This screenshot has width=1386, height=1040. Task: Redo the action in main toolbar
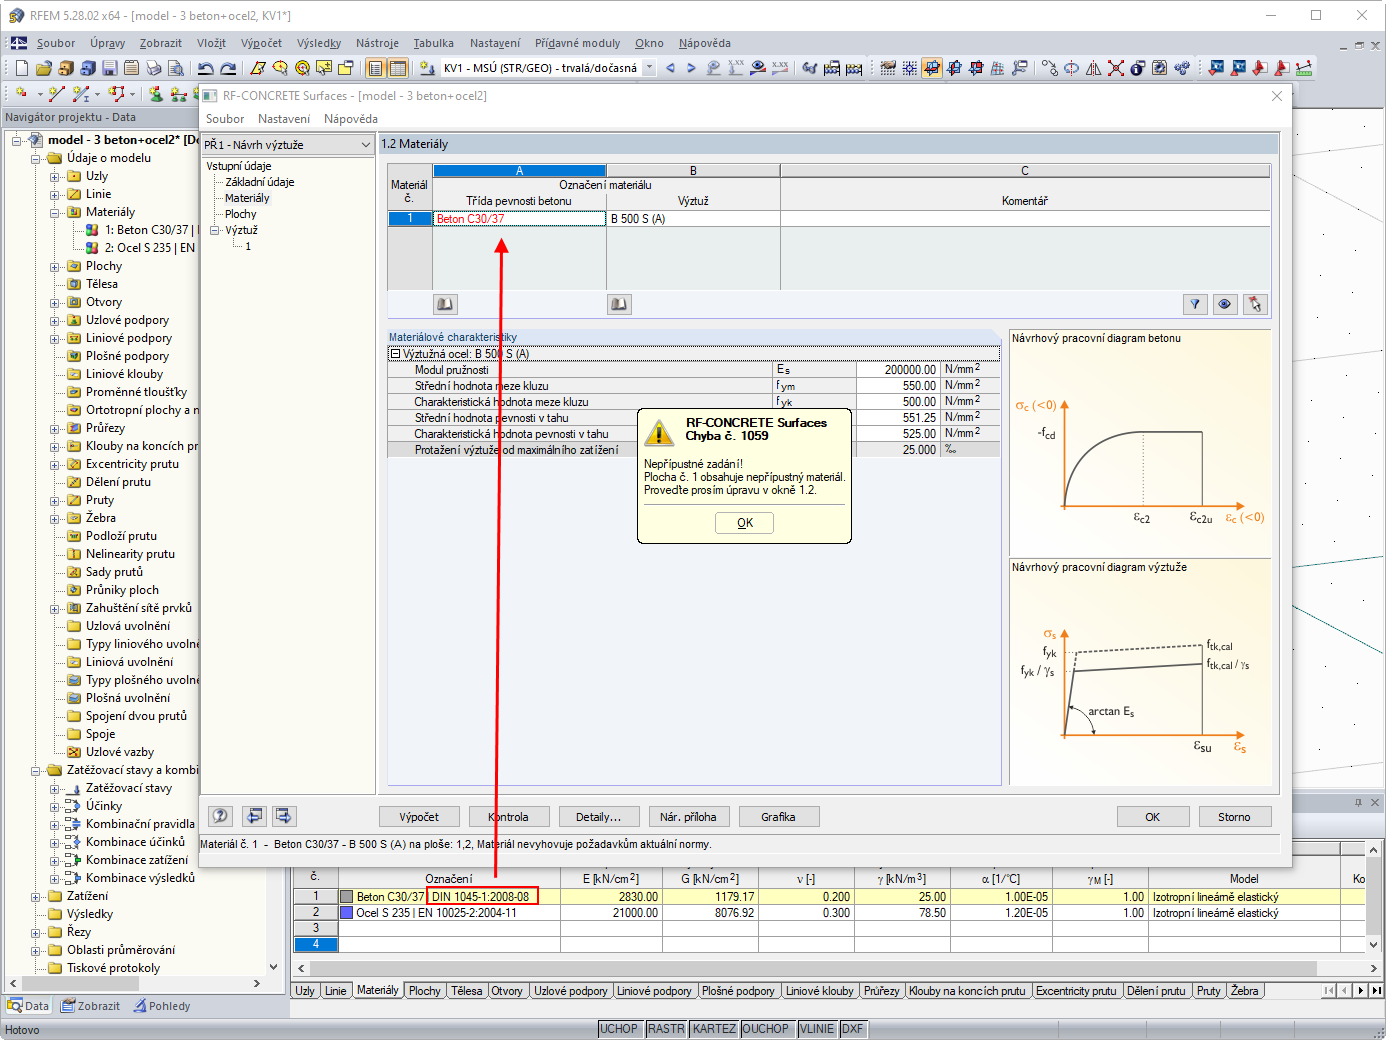tap(228, 68)
